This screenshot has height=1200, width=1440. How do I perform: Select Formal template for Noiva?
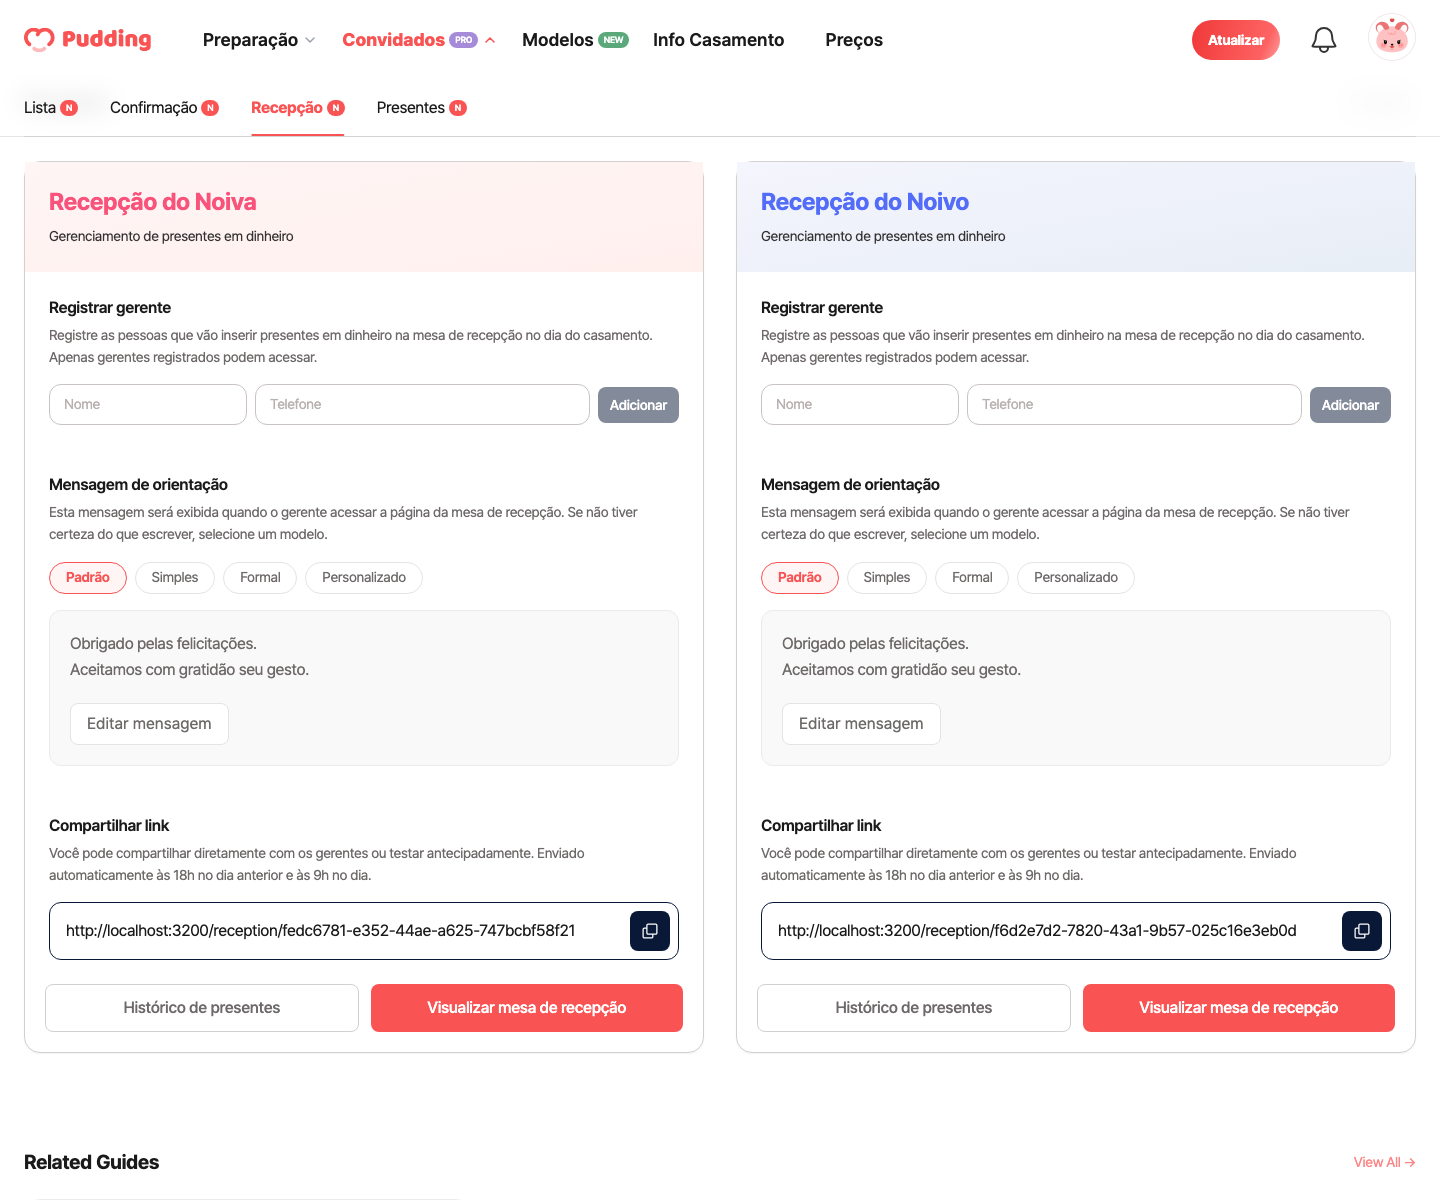coord(260,578)
